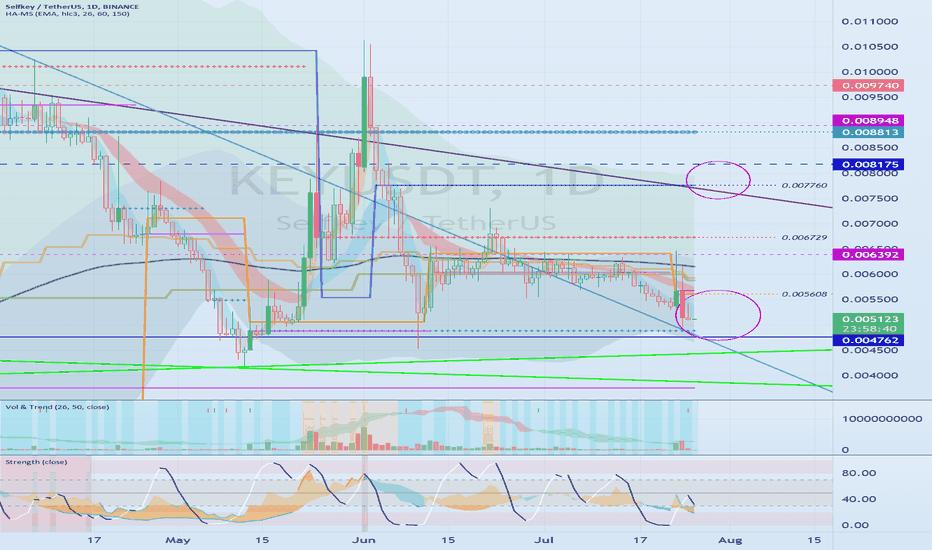Click 0.004500 on the price axis
Screen dimensions: 932x550
click(x=870, y=350)
